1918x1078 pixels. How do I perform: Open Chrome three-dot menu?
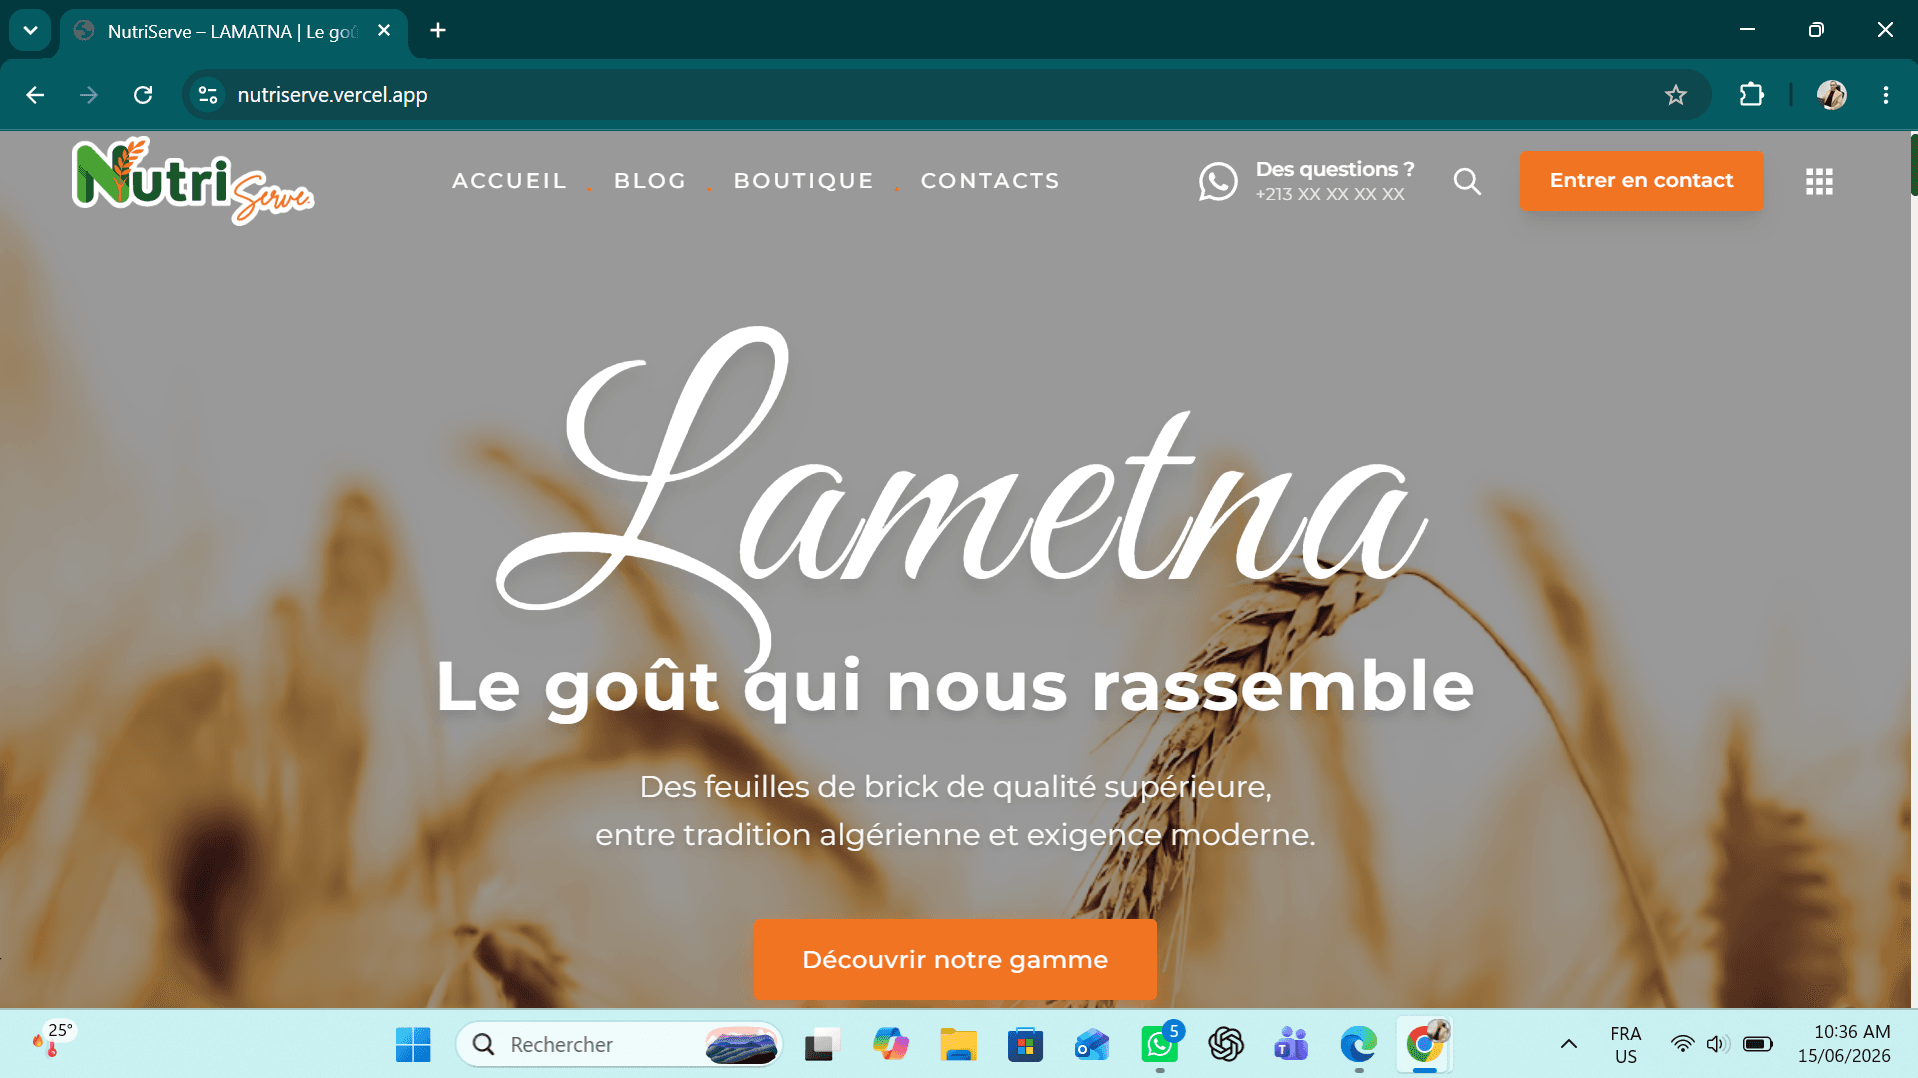tap(1886, 95)
